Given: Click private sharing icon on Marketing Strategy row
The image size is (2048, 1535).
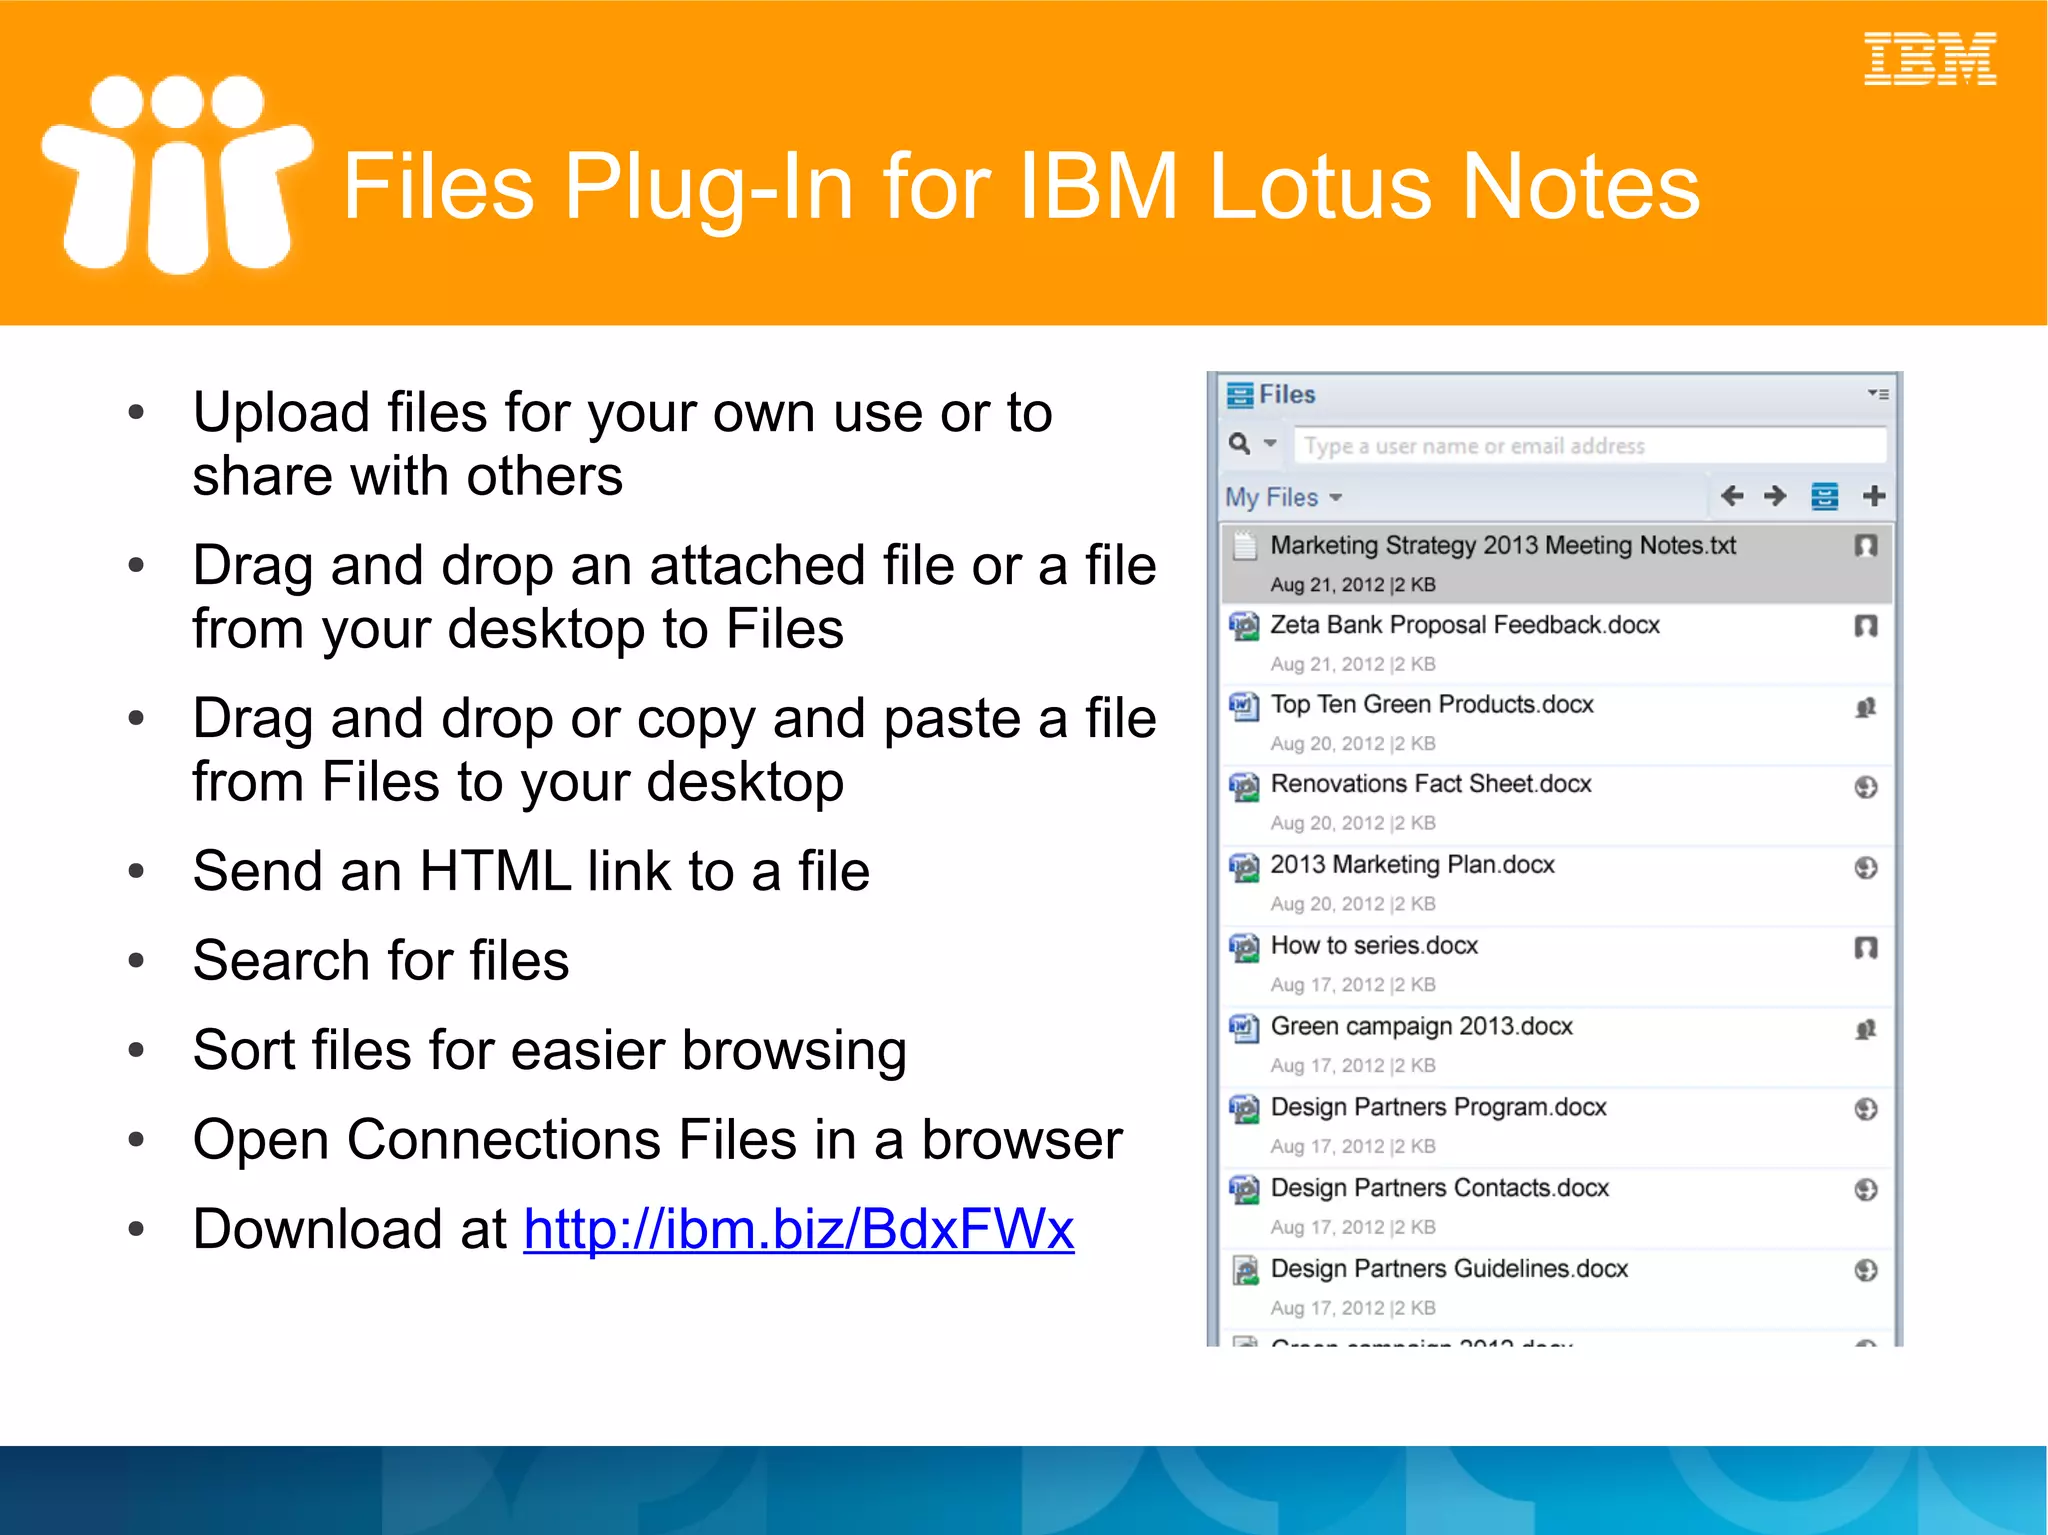Looking at the screenshot, I should pos(1866,546).
